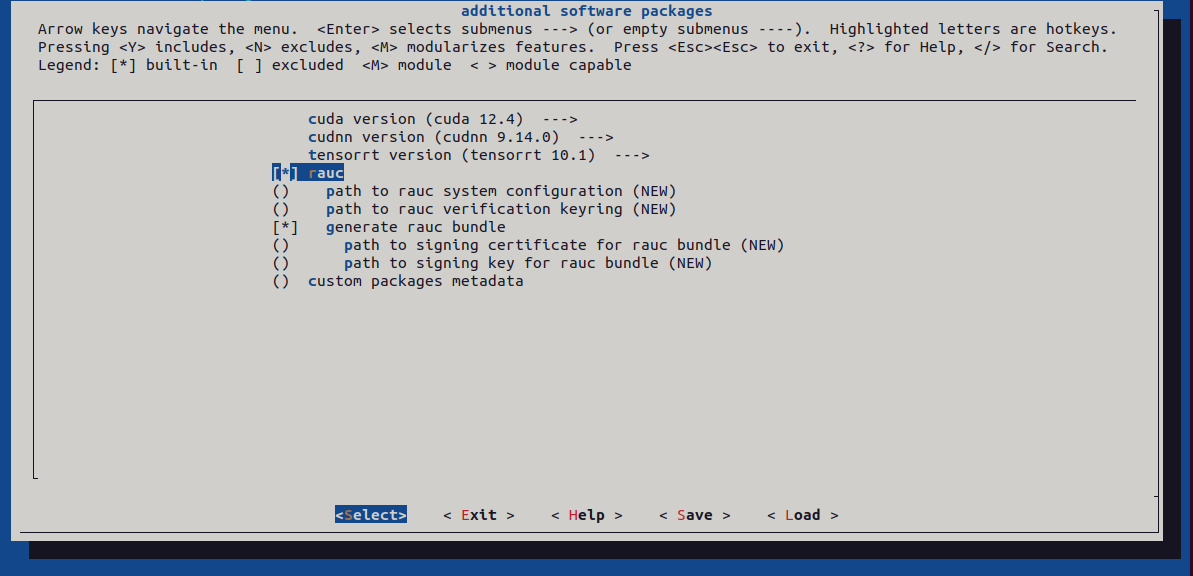Open the cuda version submenu
Image resolution: width=1193 pixels, height=576 pixels.
(443, 119)
